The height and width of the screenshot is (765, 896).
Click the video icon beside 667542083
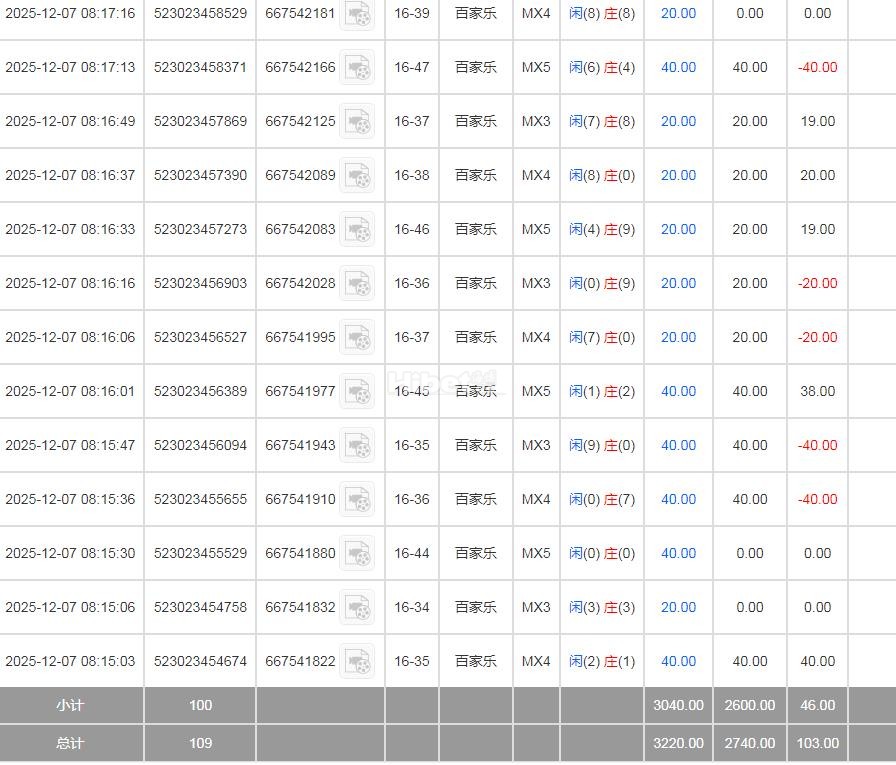pyautogui.click(x=357, y=229)
